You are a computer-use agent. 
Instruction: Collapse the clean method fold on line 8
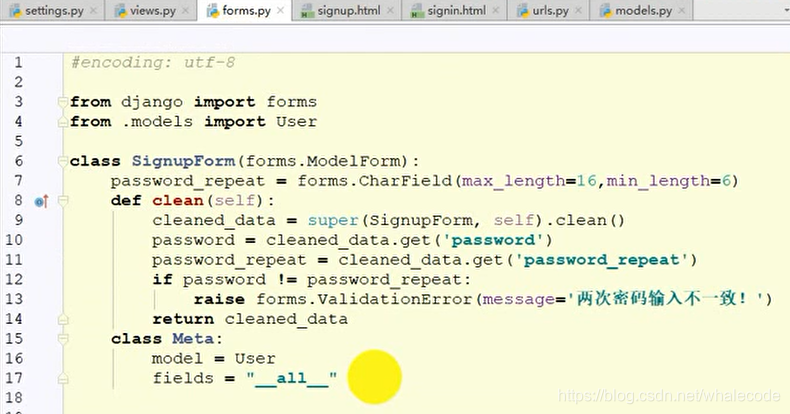click(63, 201)
